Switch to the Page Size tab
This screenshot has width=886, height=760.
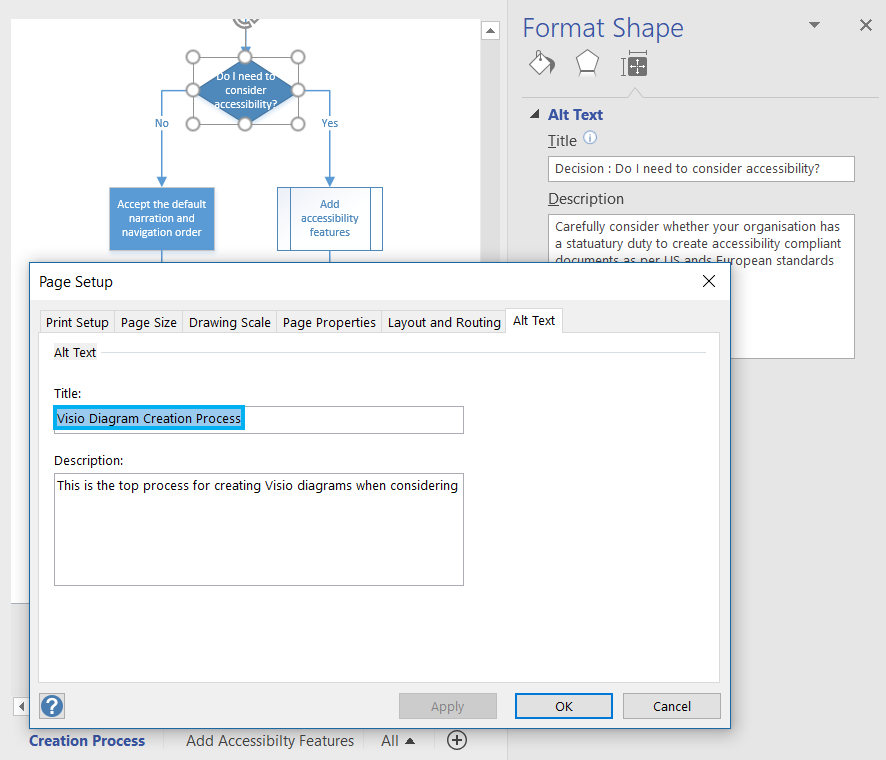[x=149, y=322]
